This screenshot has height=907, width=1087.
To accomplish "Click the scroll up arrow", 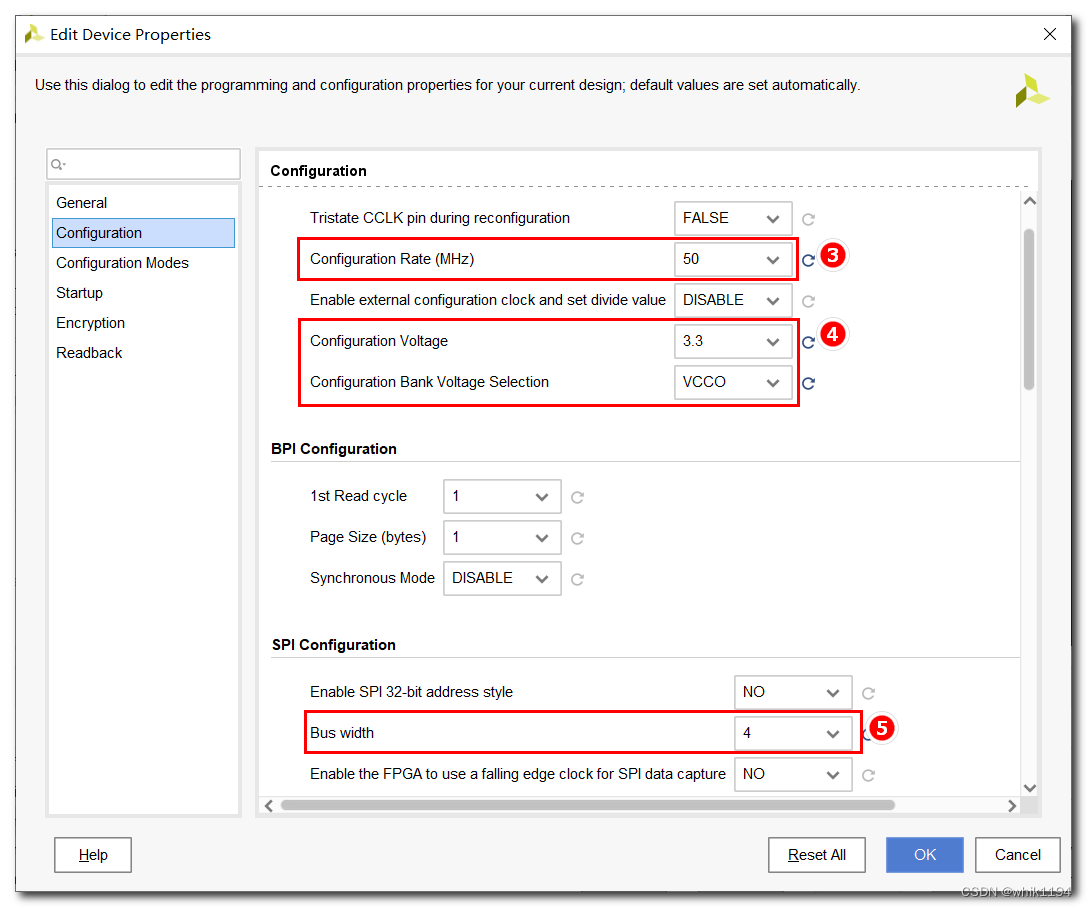I will [x=1029, y=201].
